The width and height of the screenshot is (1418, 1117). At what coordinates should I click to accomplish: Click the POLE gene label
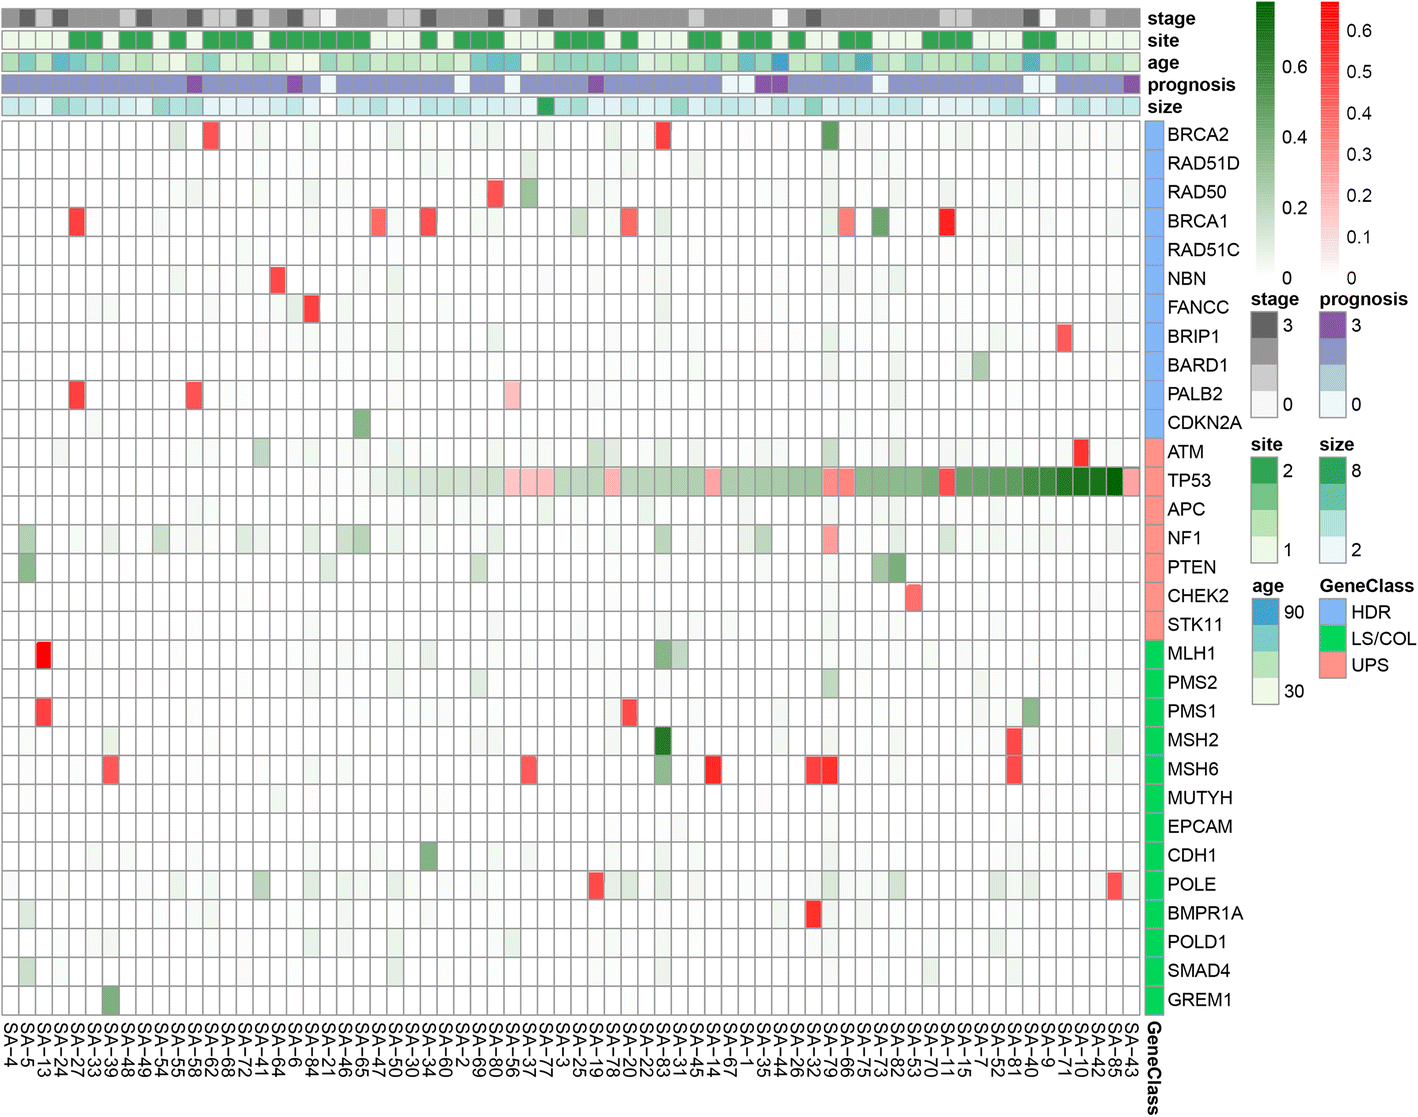pos(1191,884)
